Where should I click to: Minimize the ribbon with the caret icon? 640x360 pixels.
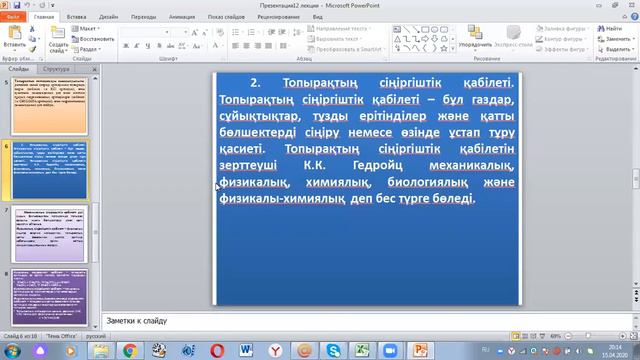click(624, 17)
